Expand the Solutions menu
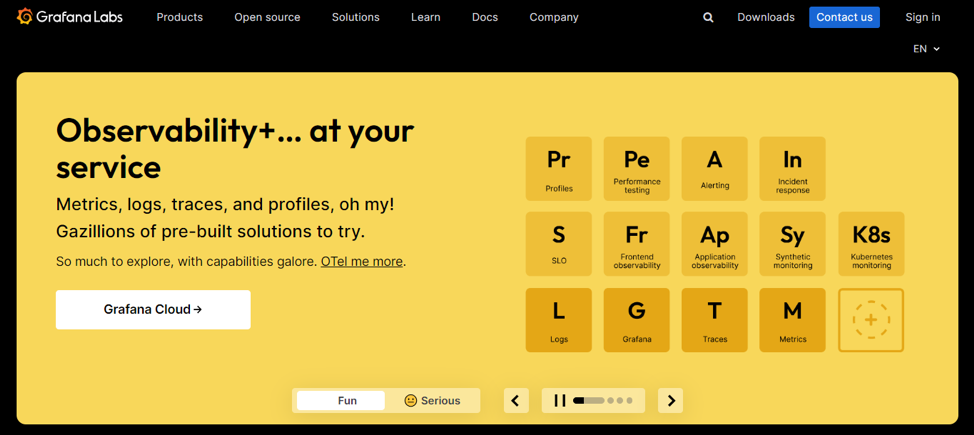The height and width of the screenshot is (435, 974). [355, 17]
